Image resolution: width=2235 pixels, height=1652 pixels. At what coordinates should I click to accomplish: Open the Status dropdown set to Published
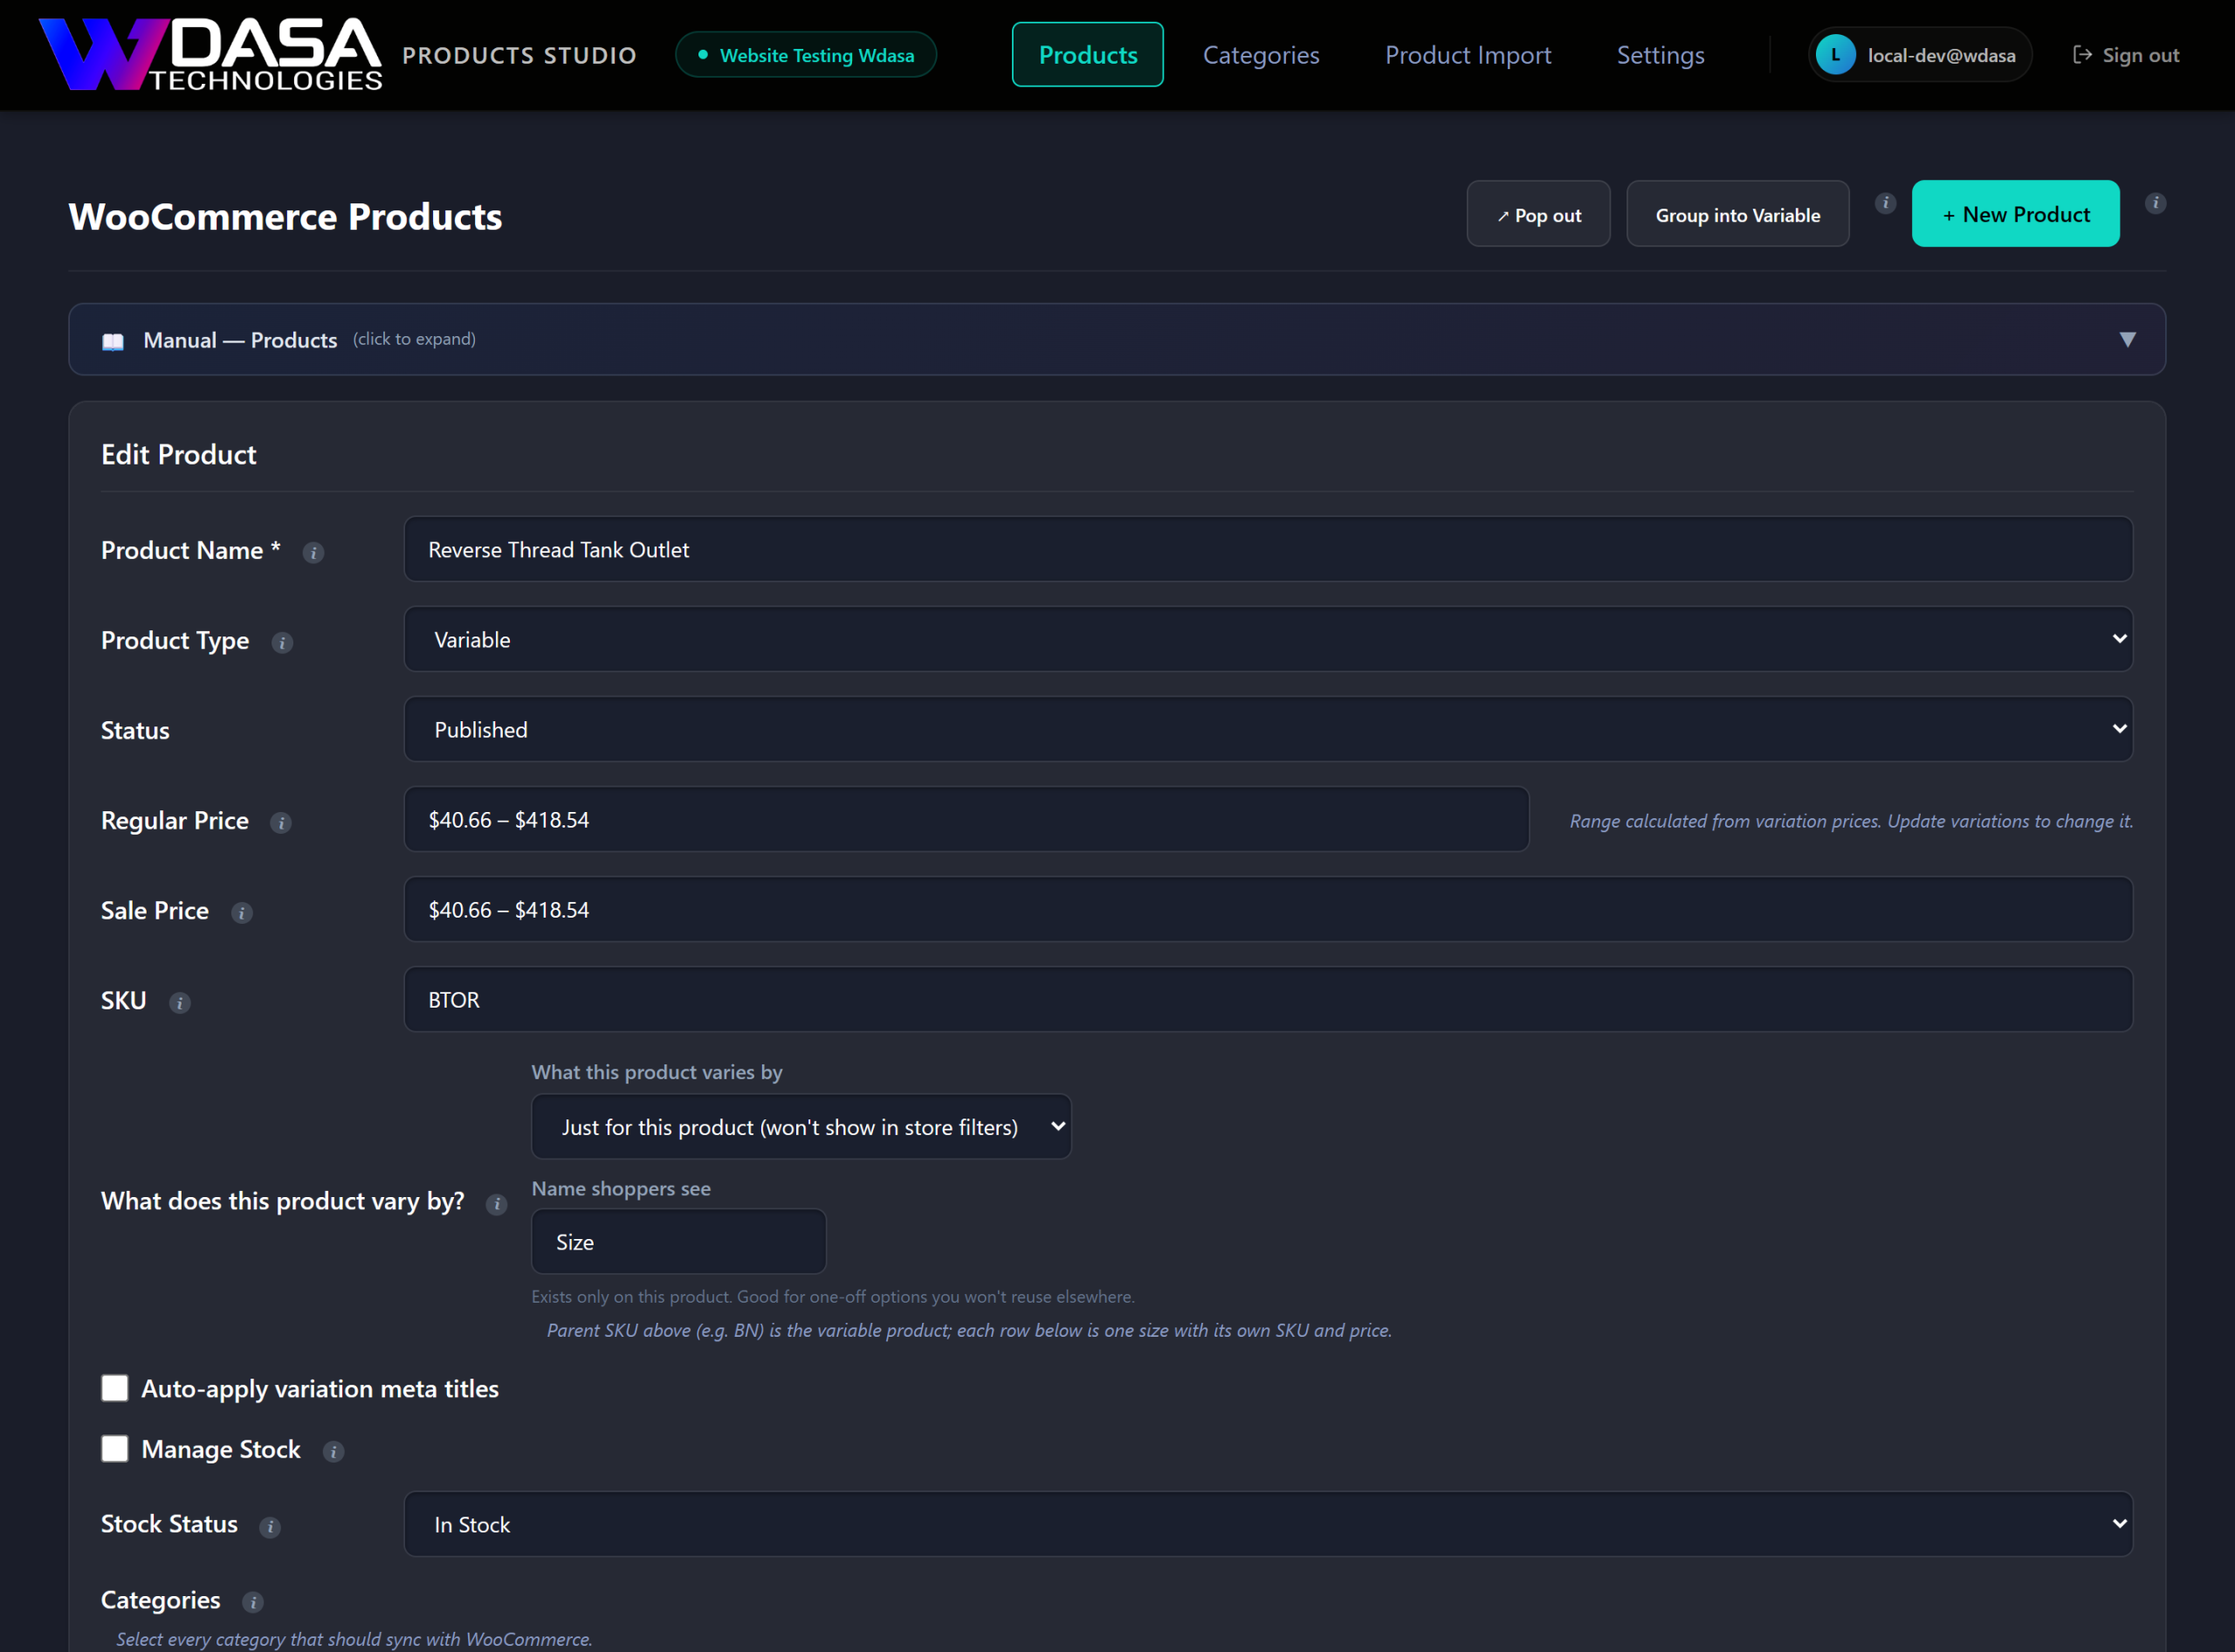(x=1268, y=729)
